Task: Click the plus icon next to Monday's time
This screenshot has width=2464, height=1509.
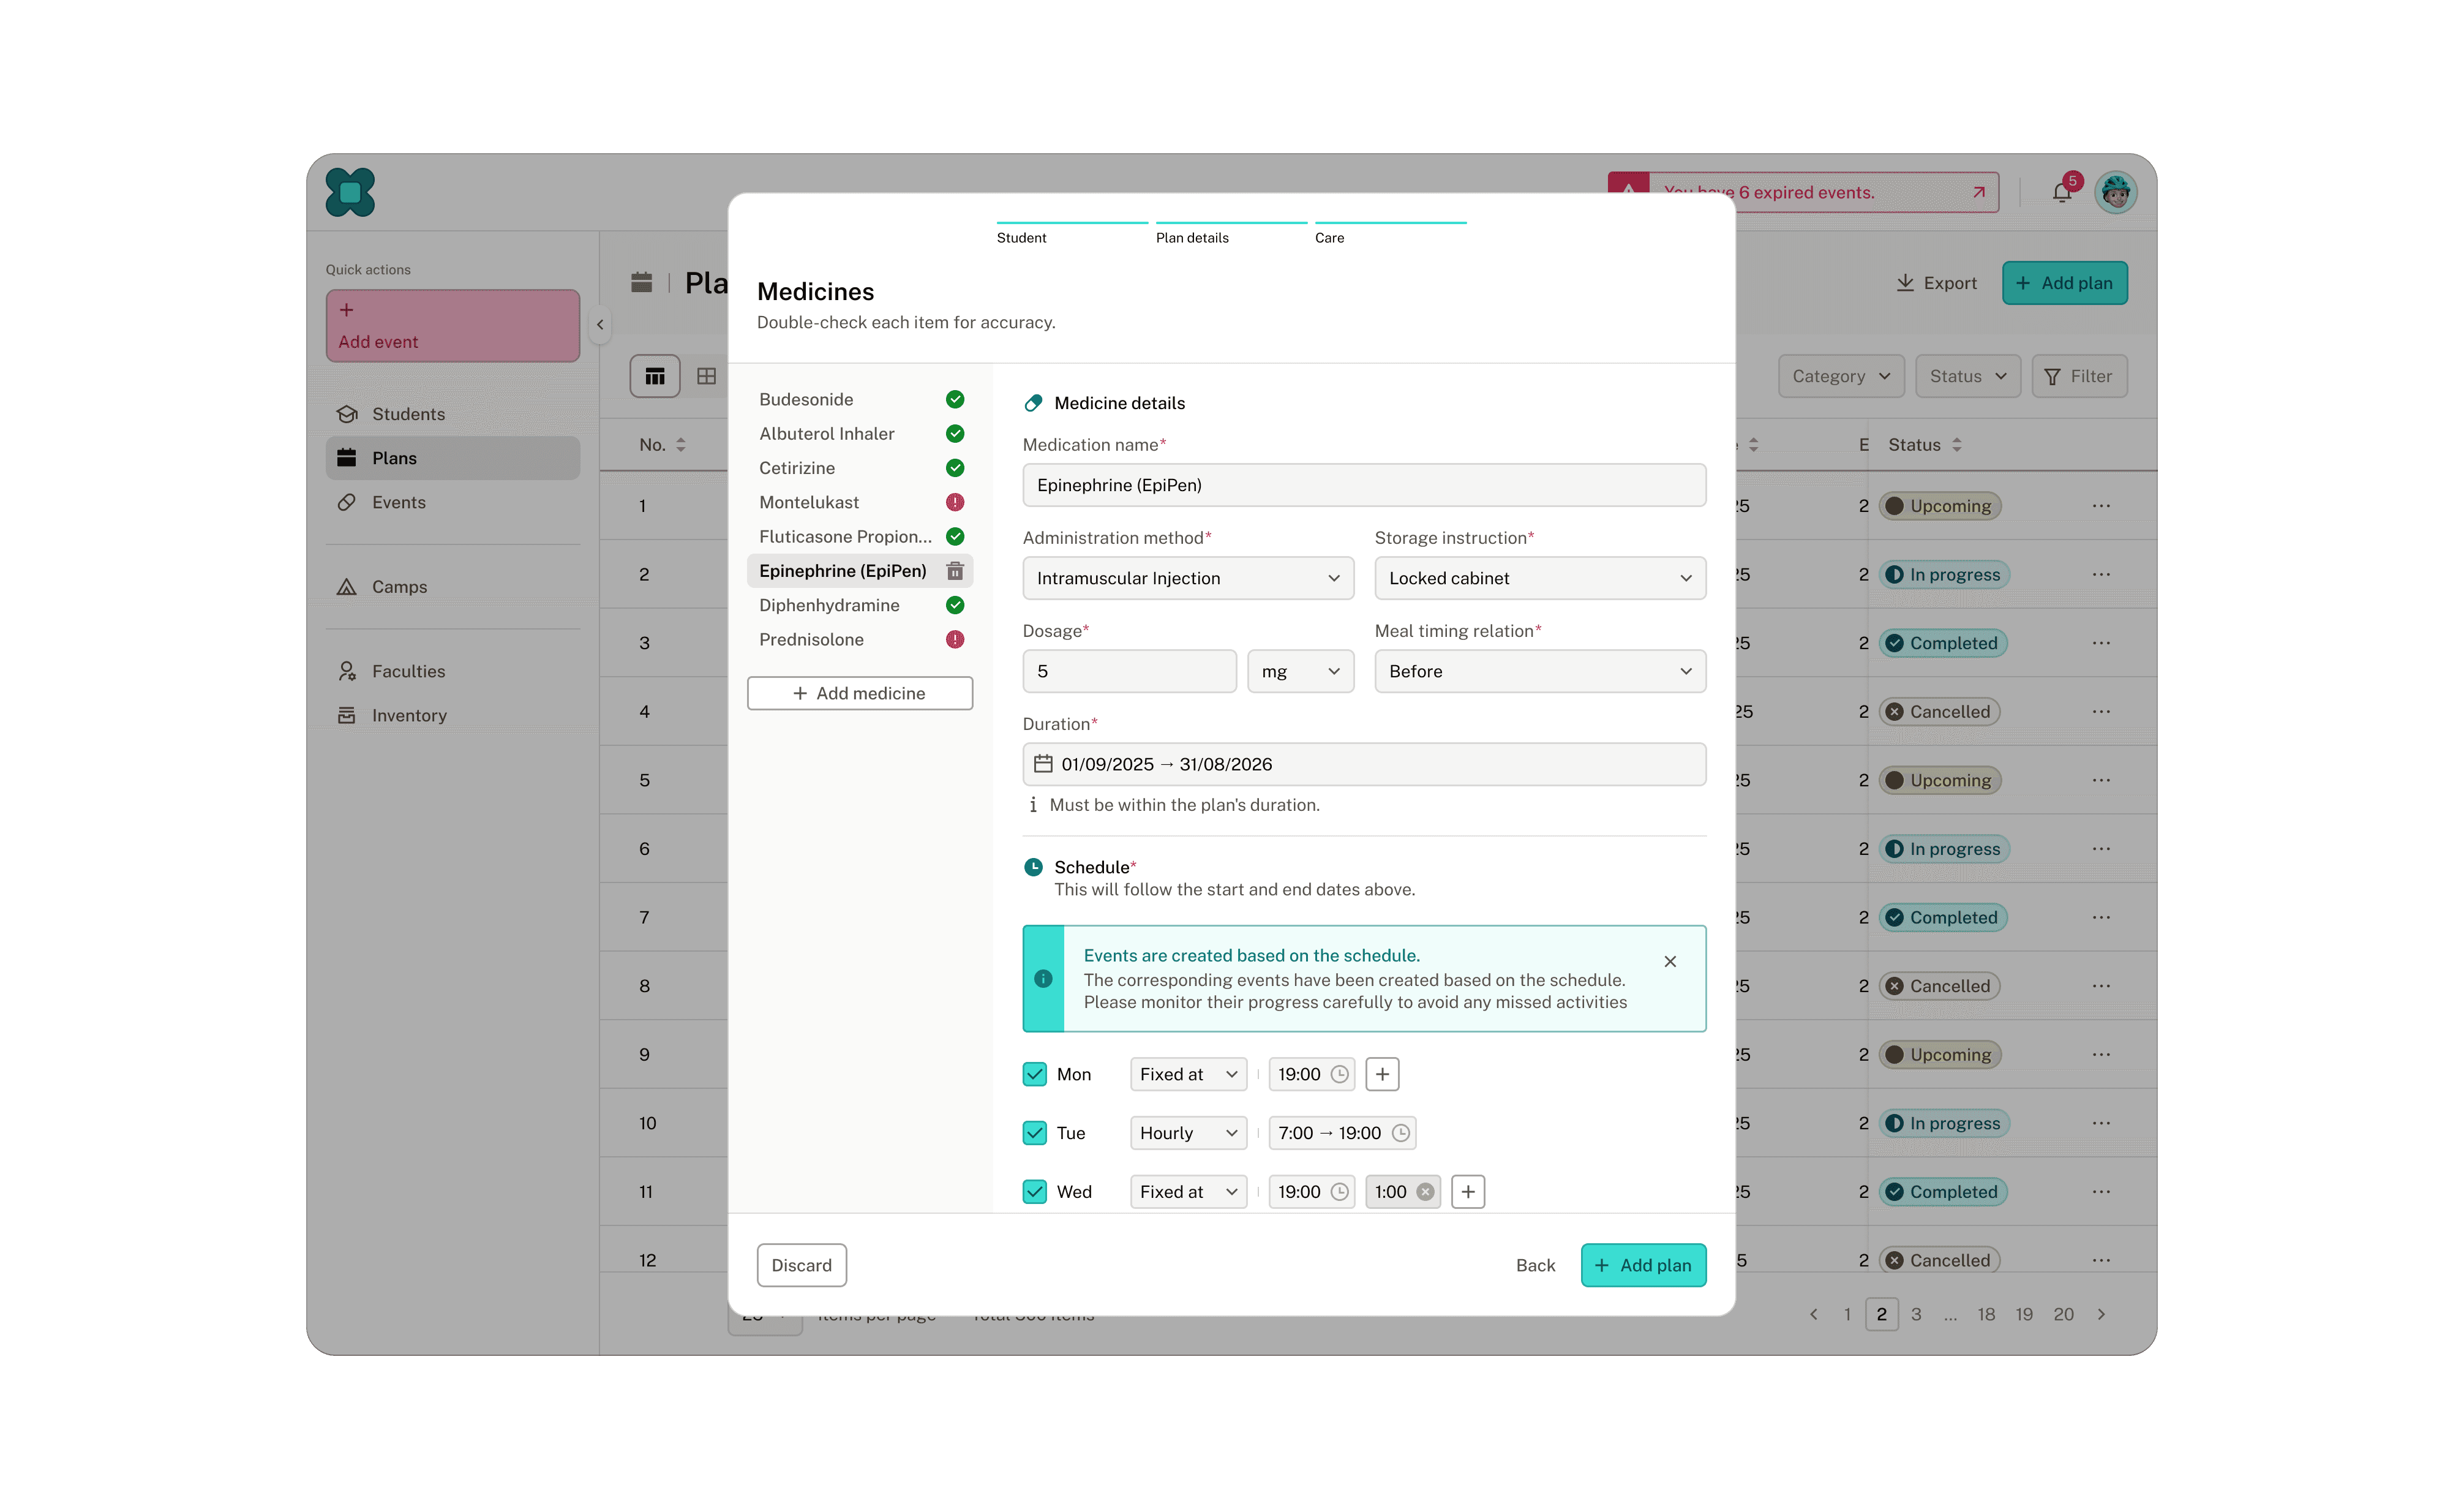Action: click(1382, 1074)
